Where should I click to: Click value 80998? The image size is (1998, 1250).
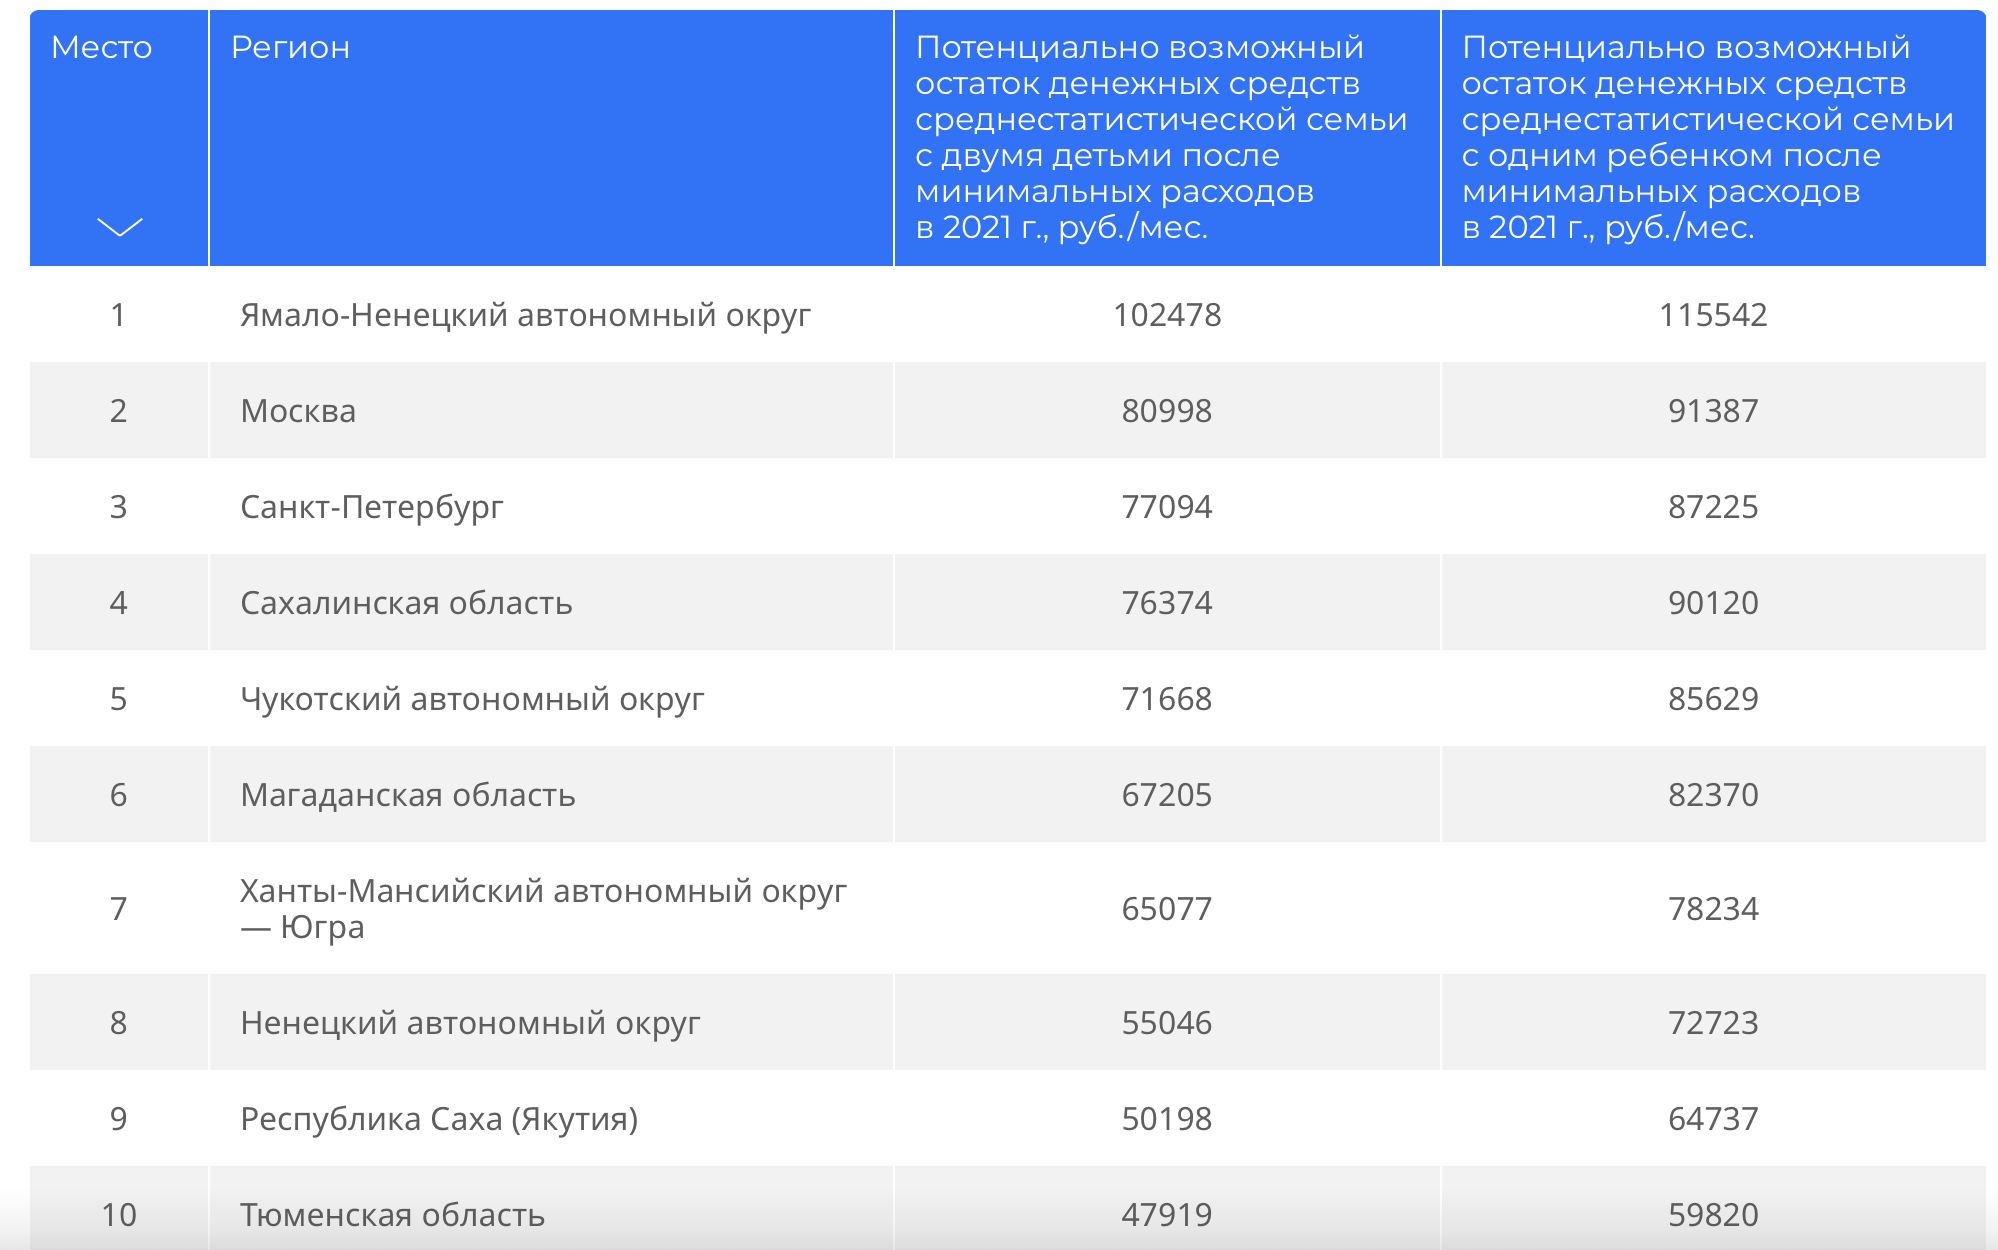[1167, 411]
